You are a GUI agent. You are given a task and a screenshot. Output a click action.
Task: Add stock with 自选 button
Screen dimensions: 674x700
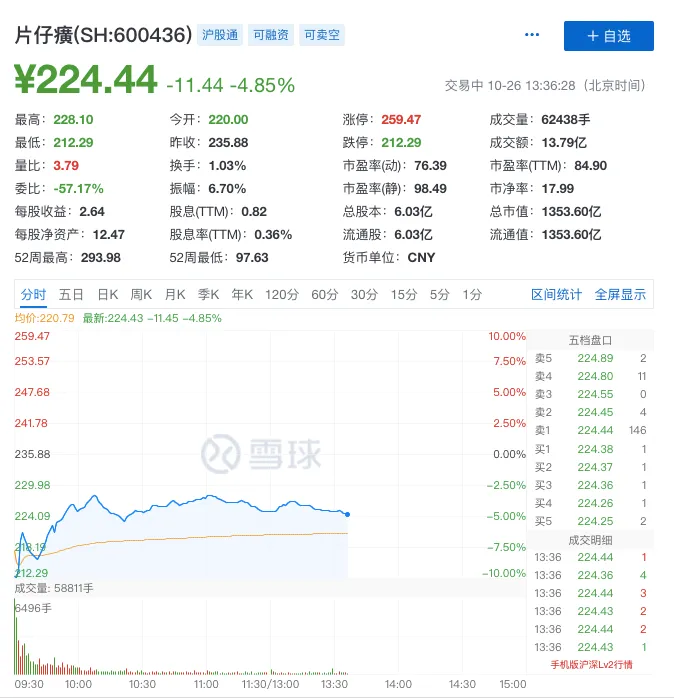tap(608, 36)
